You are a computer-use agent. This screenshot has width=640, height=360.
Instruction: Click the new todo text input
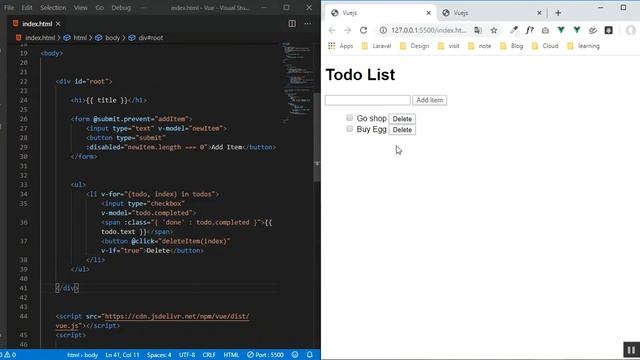tap(368, 100)
